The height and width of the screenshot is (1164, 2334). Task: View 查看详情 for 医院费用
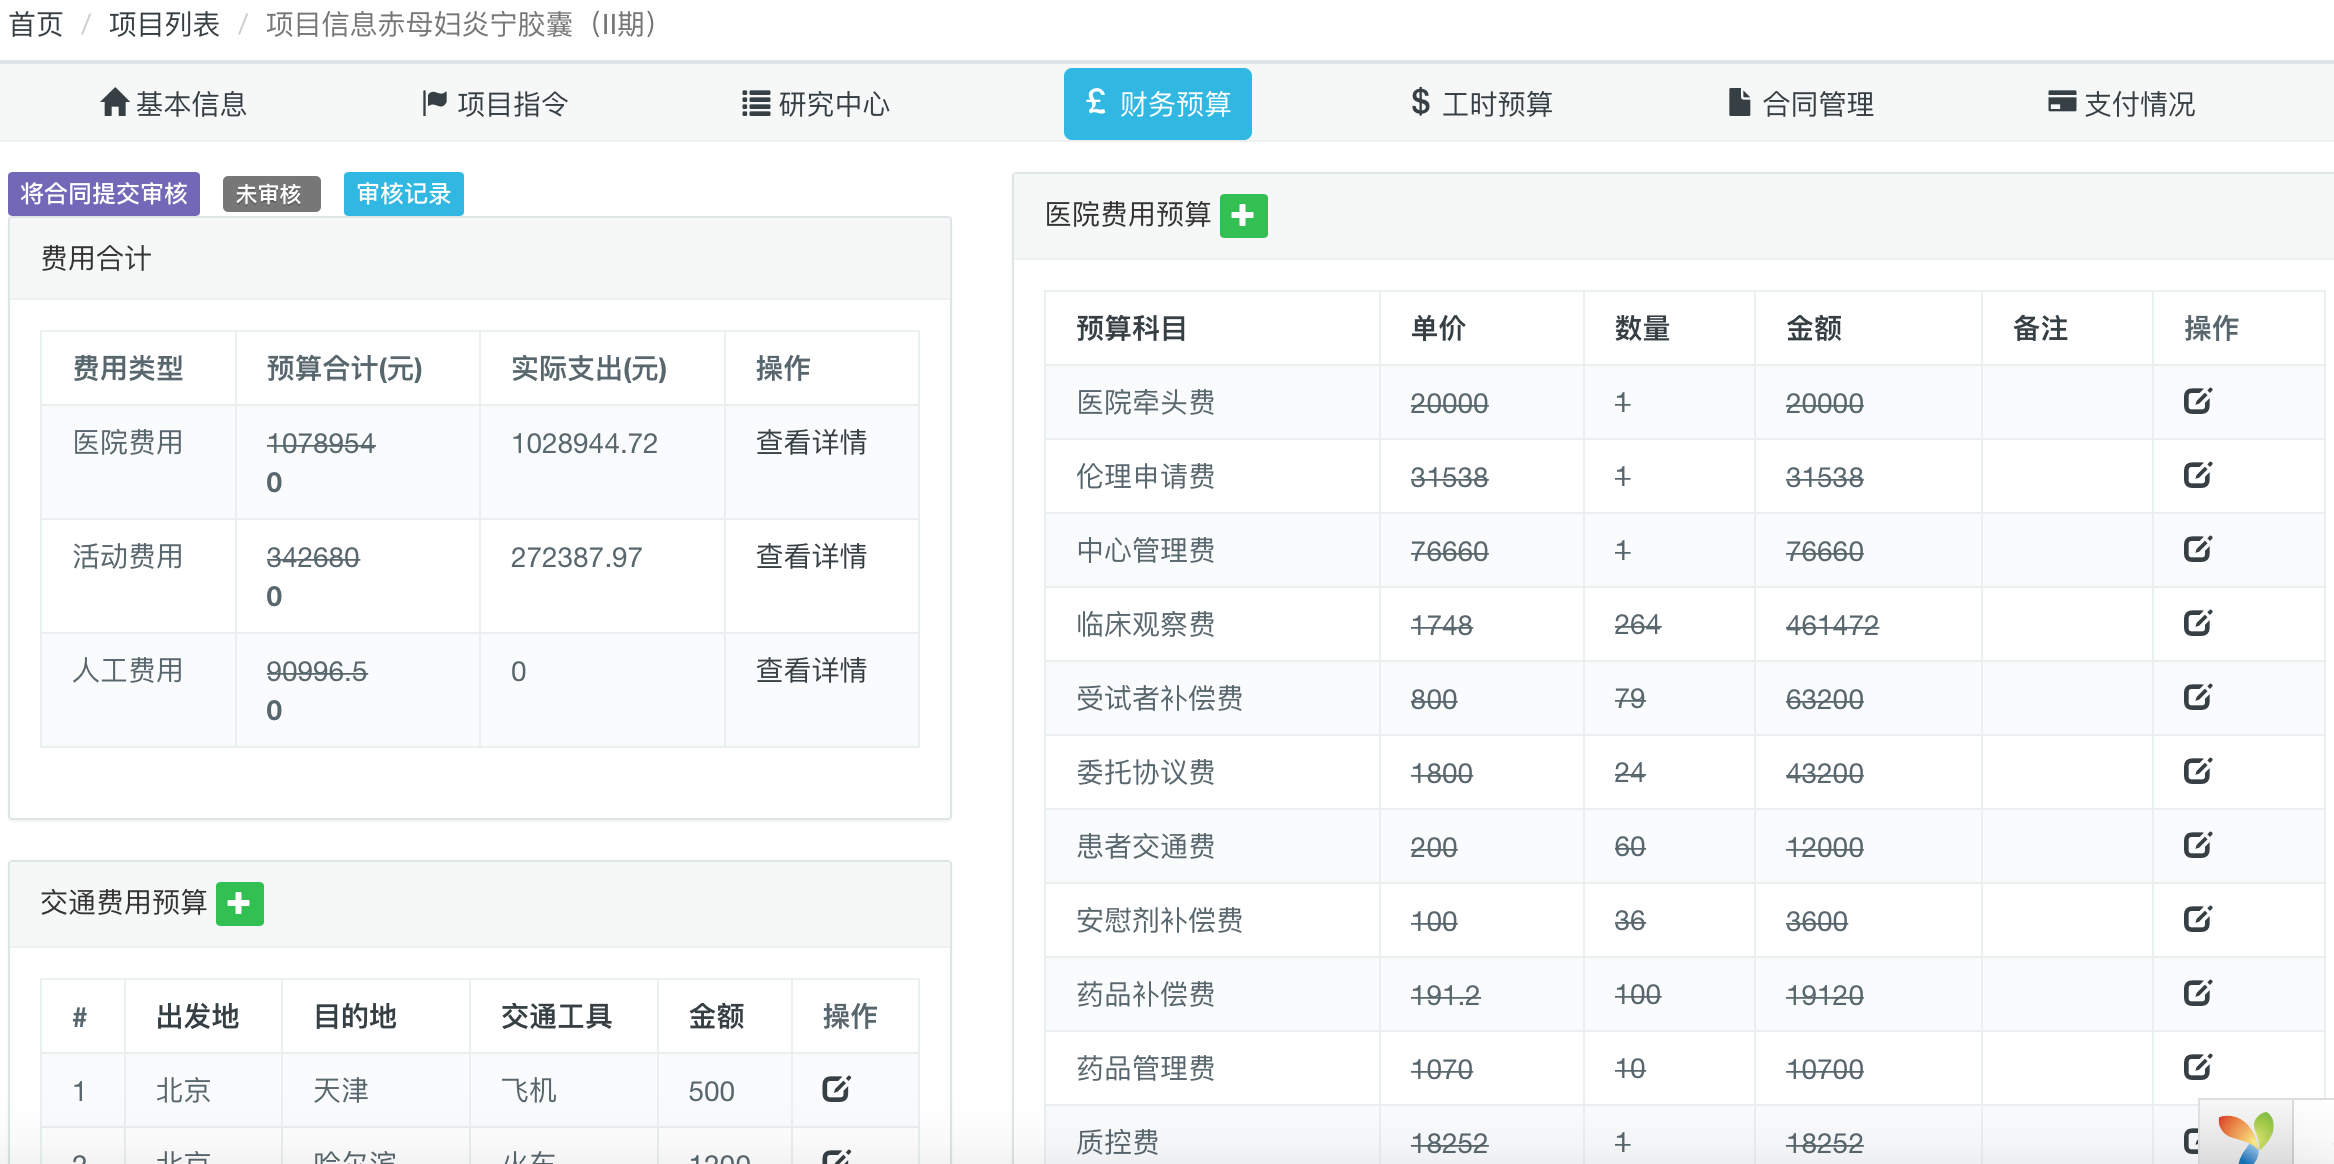[811, 442]
